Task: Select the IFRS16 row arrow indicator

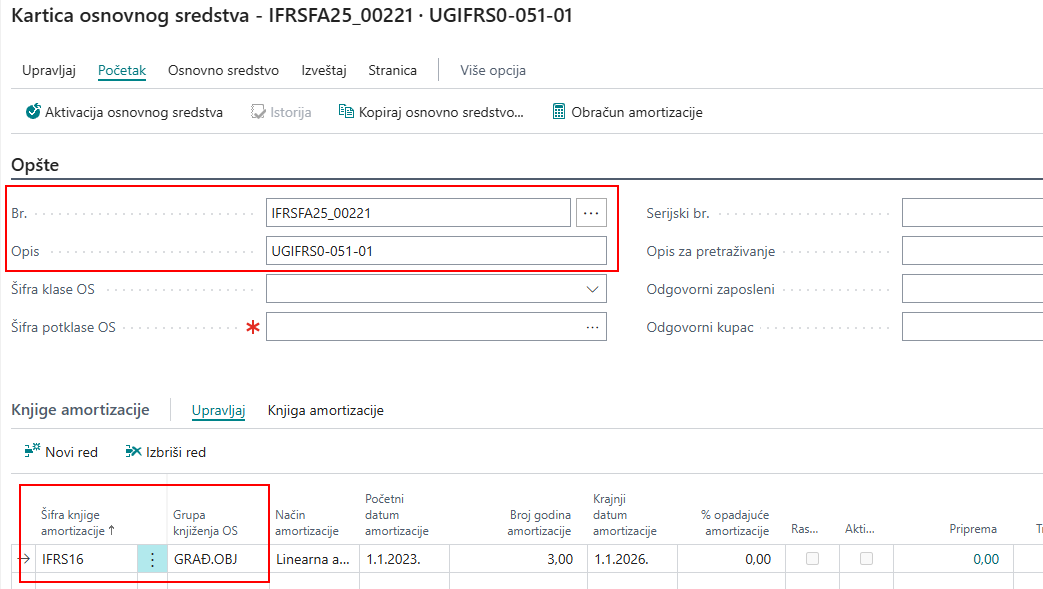Action: point(24,559)
